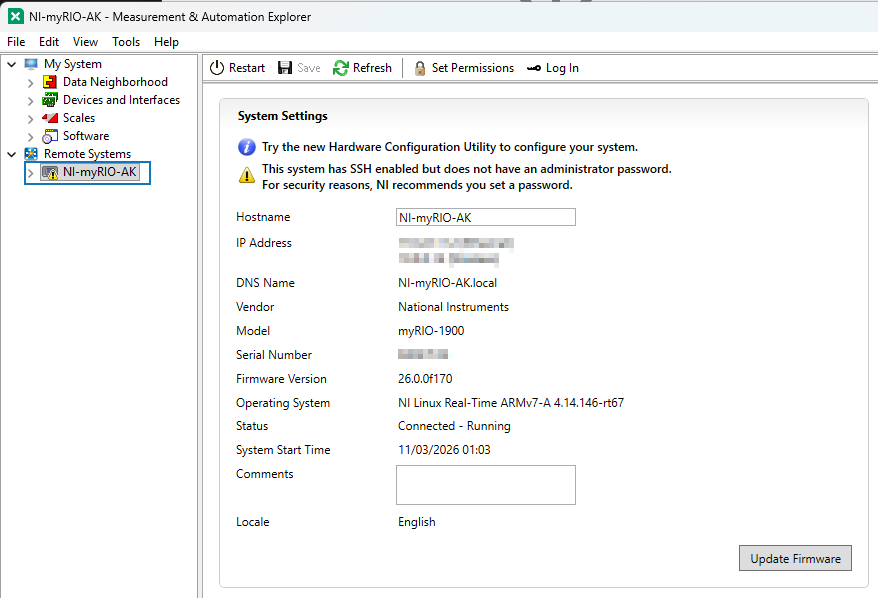Click the Update Firmware button
Image resolution: width=878 pixels, height=598 pixels.
tap(795, 559)
